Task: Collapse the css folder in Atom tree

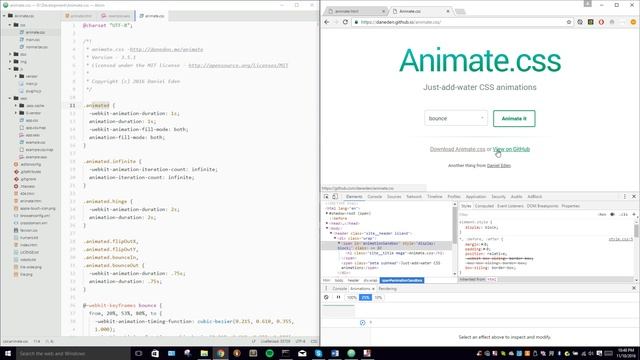Action: [x=10, y=25]
